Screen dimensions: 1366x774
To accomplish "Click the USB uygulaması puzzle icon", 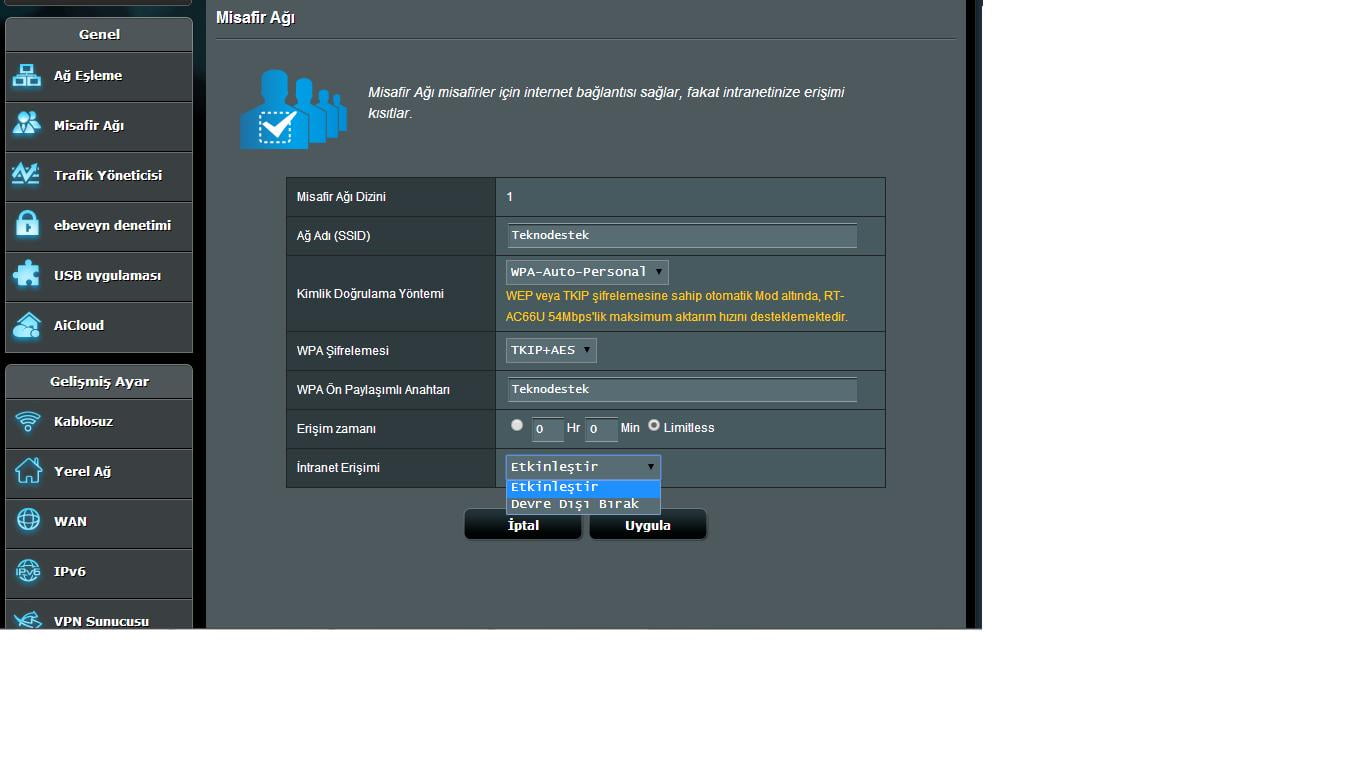I will [x=27, y=275].
